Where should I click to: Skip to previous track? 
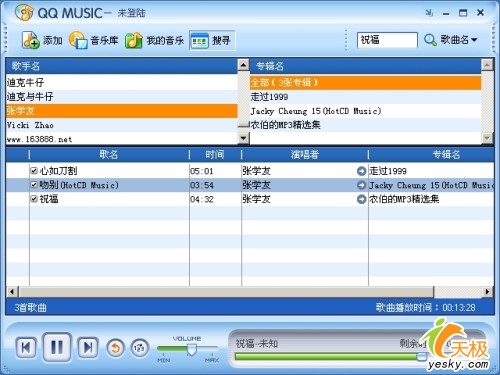tap(26, 348)
